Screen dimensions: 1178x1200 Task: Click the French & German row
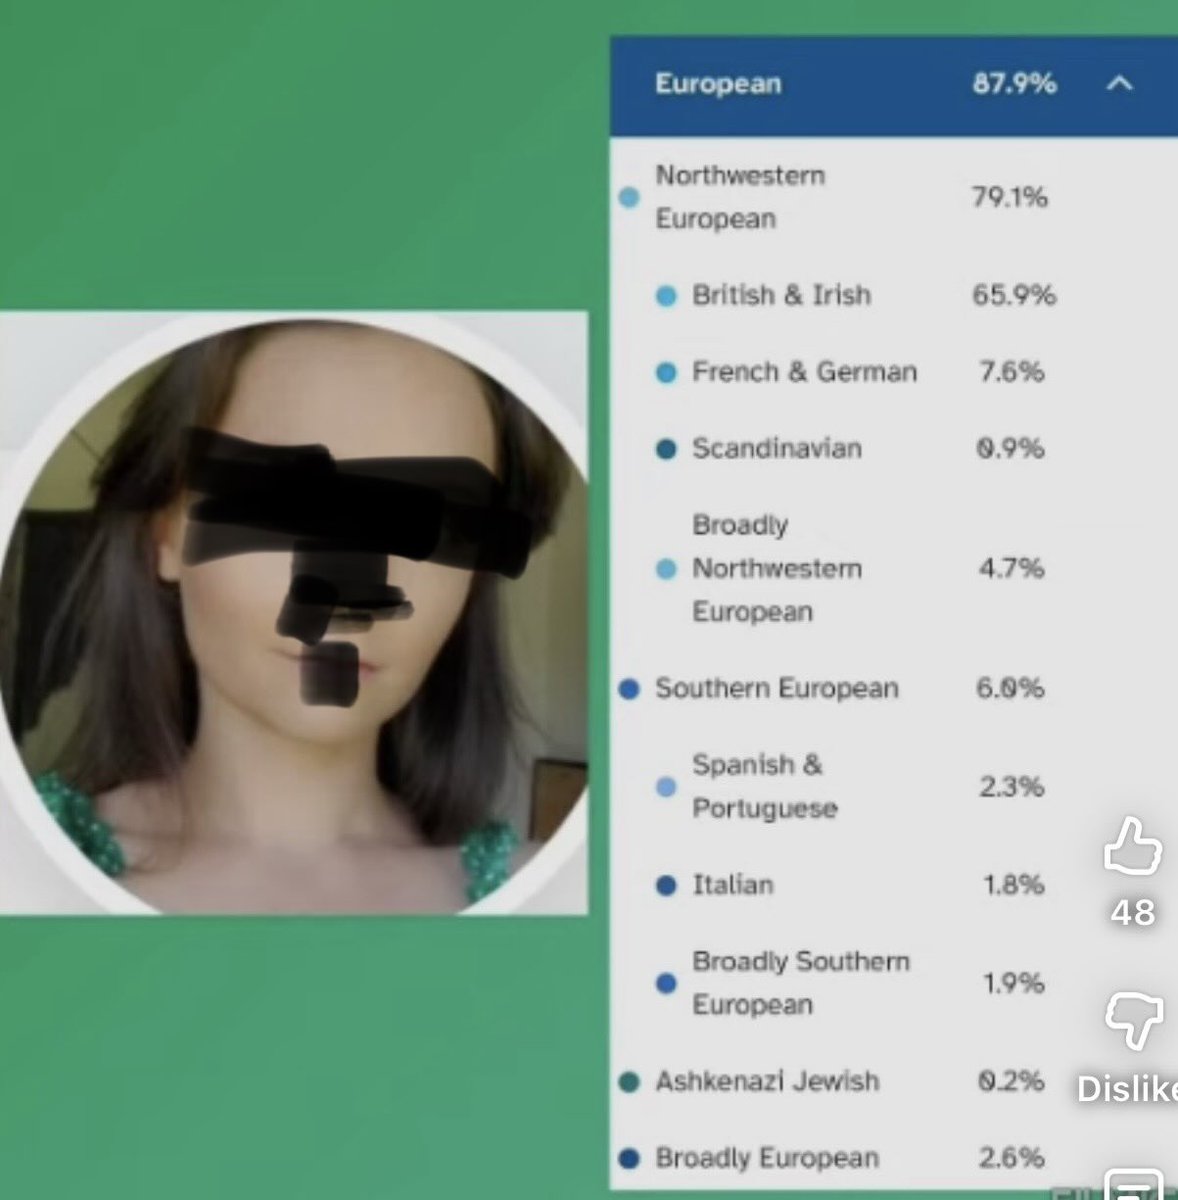pyautogui.click(x=894, y=372)
